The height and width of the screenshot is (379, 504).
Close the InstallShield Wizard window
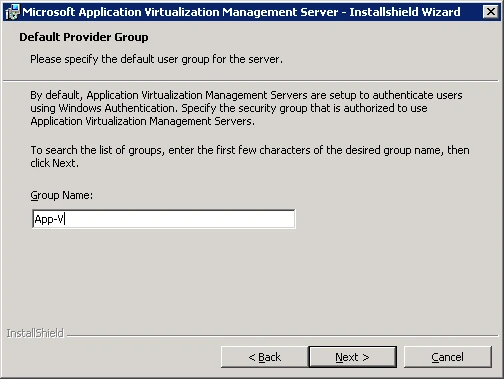pos(490,12)
